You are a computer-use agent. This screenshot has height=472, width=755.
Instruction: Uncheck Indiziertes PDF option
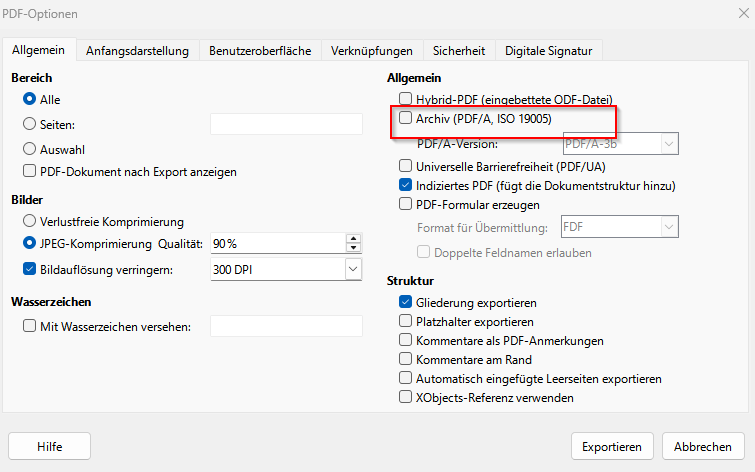click(x=405, y=185)
